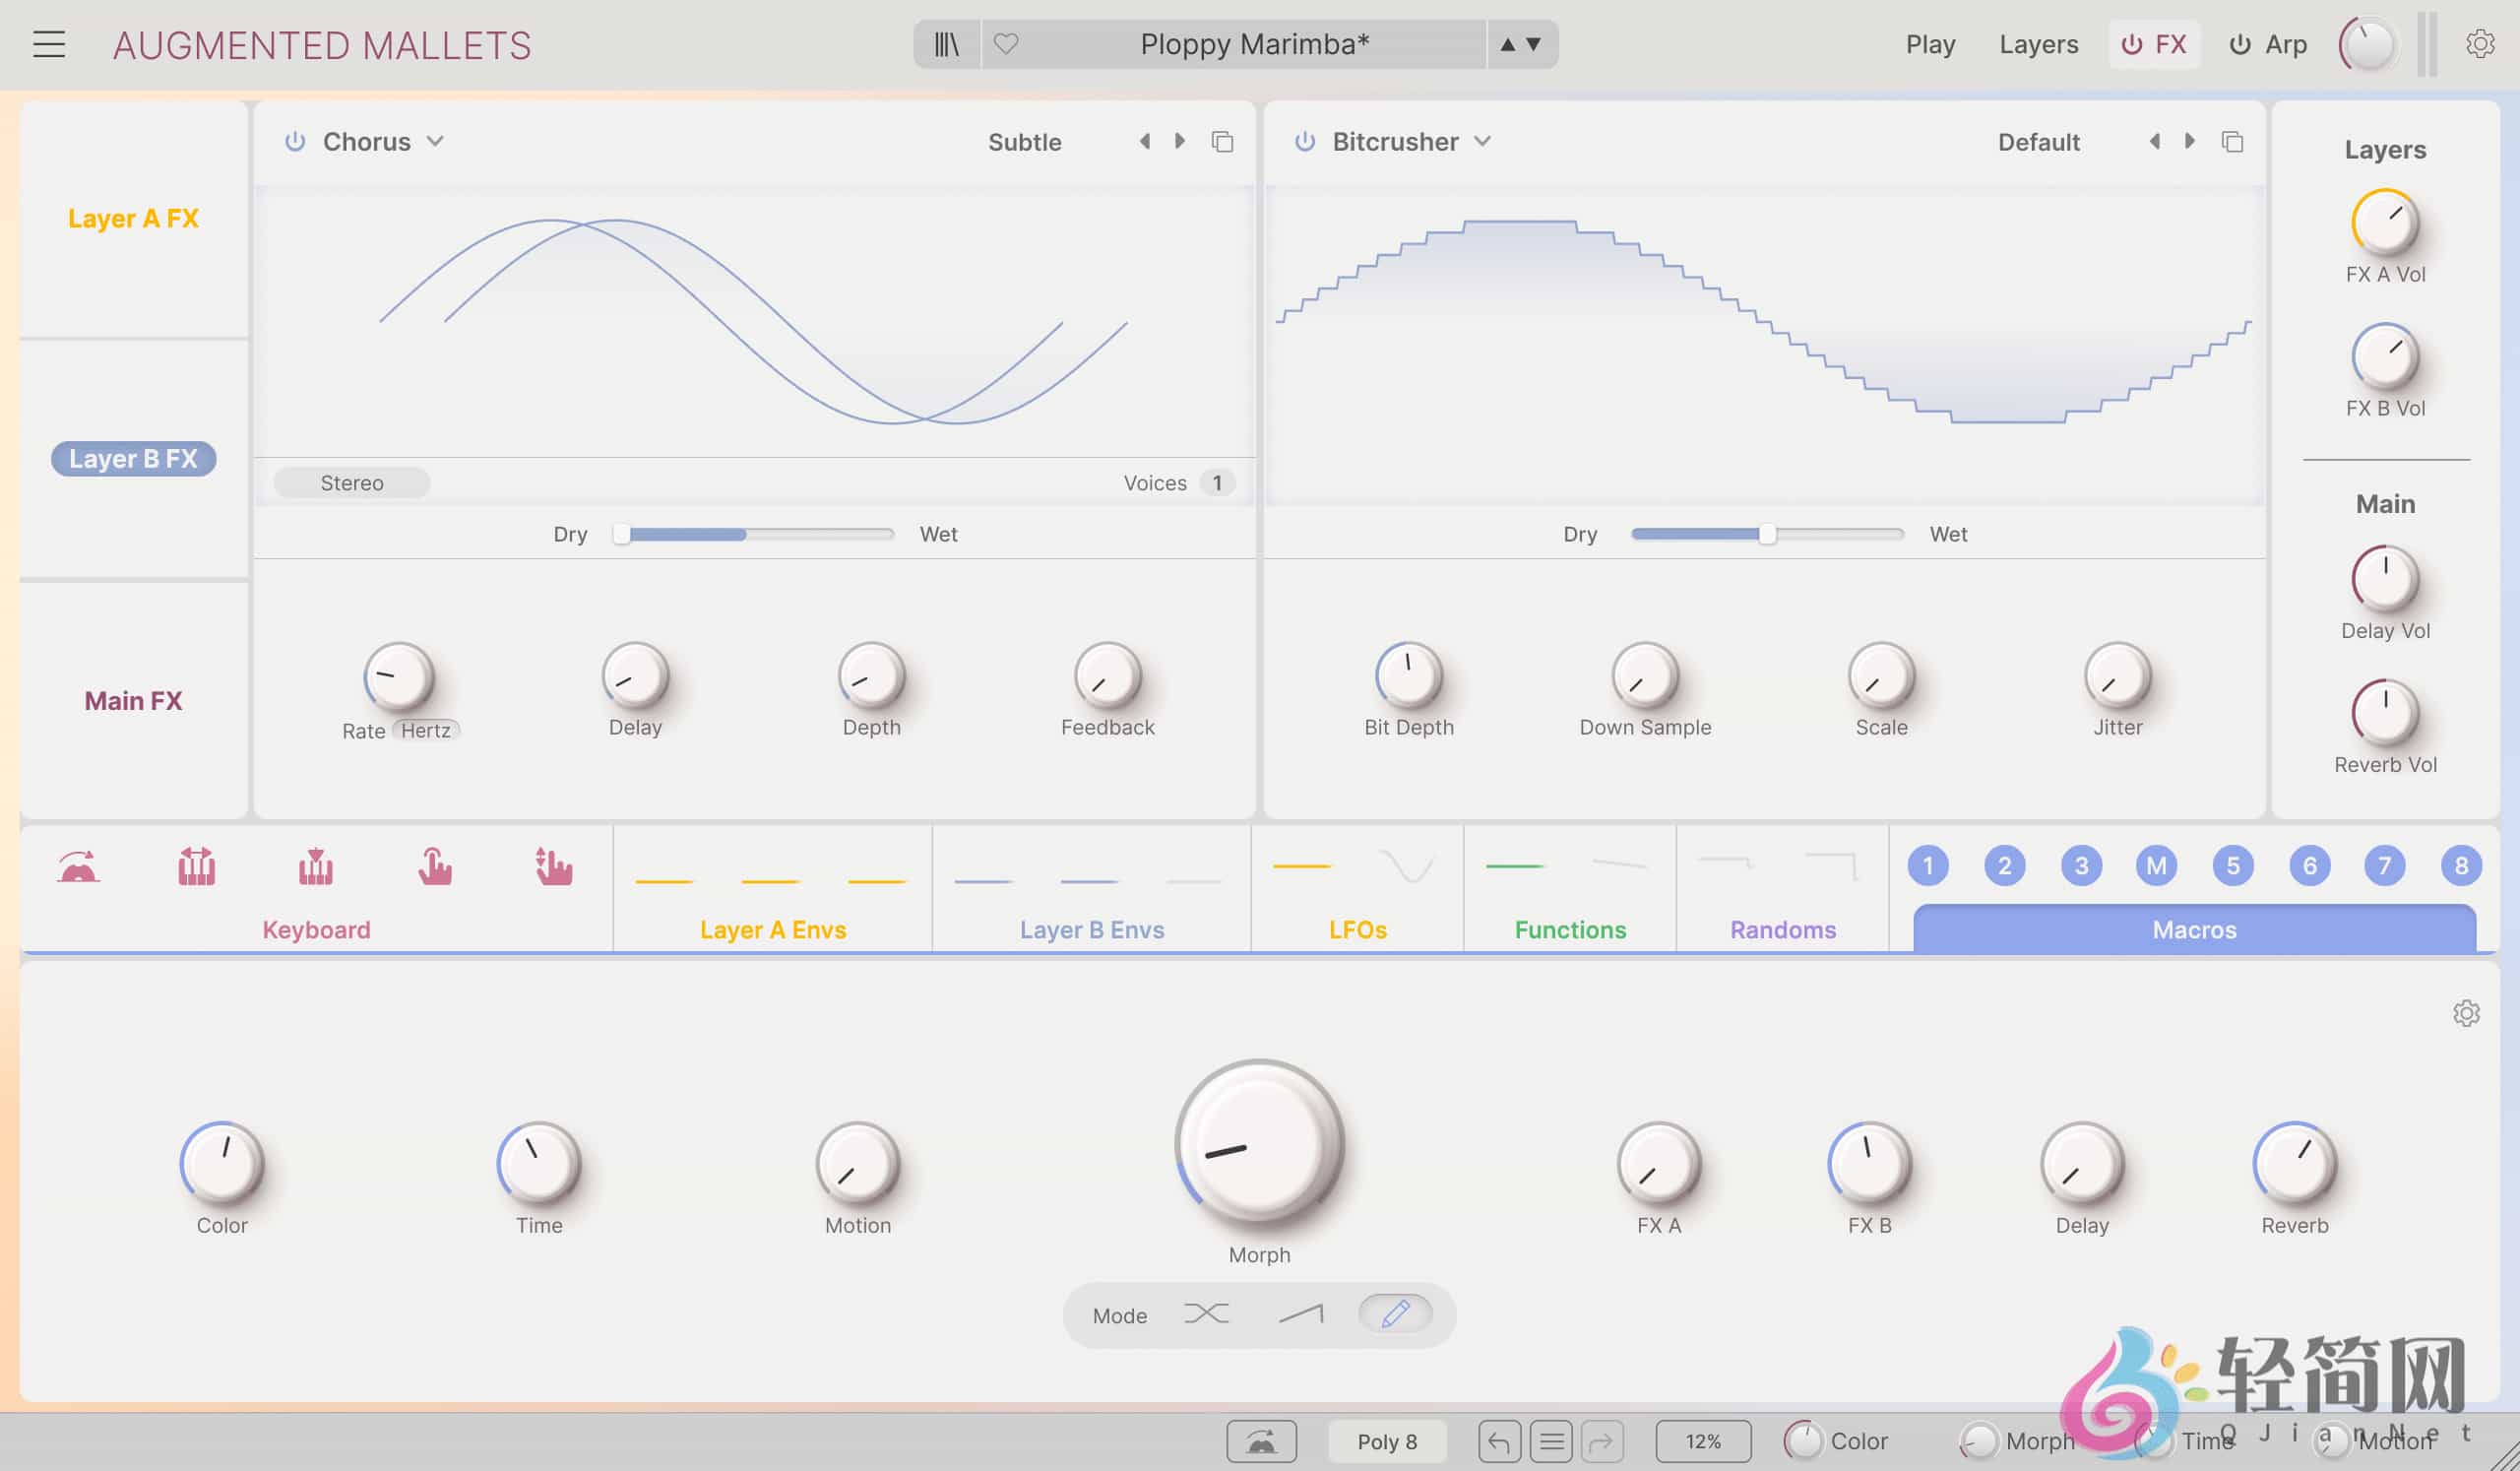Switch to the Play view
This screenshot has height=1471, width=2520.
[x=1929, y=44]
